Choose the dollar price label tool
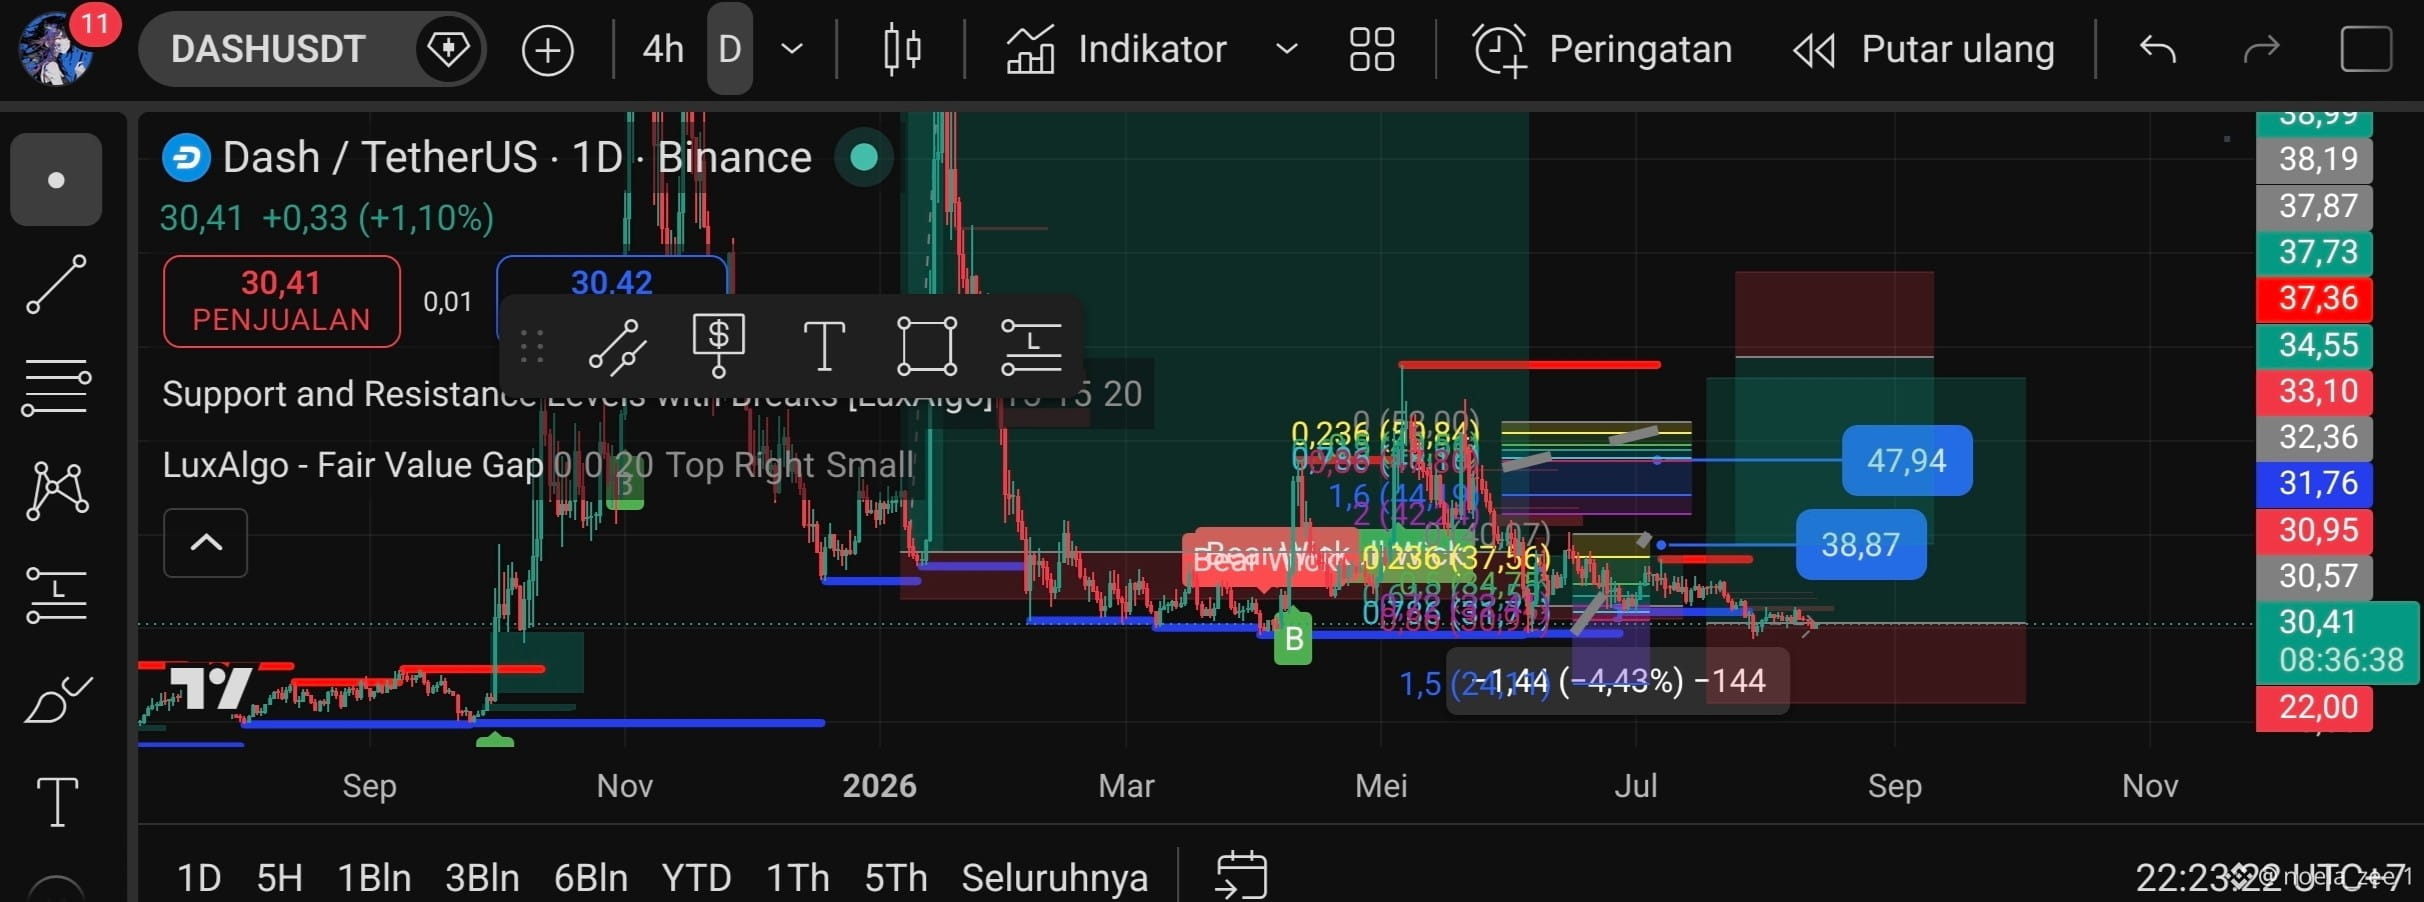 [719, 345]
